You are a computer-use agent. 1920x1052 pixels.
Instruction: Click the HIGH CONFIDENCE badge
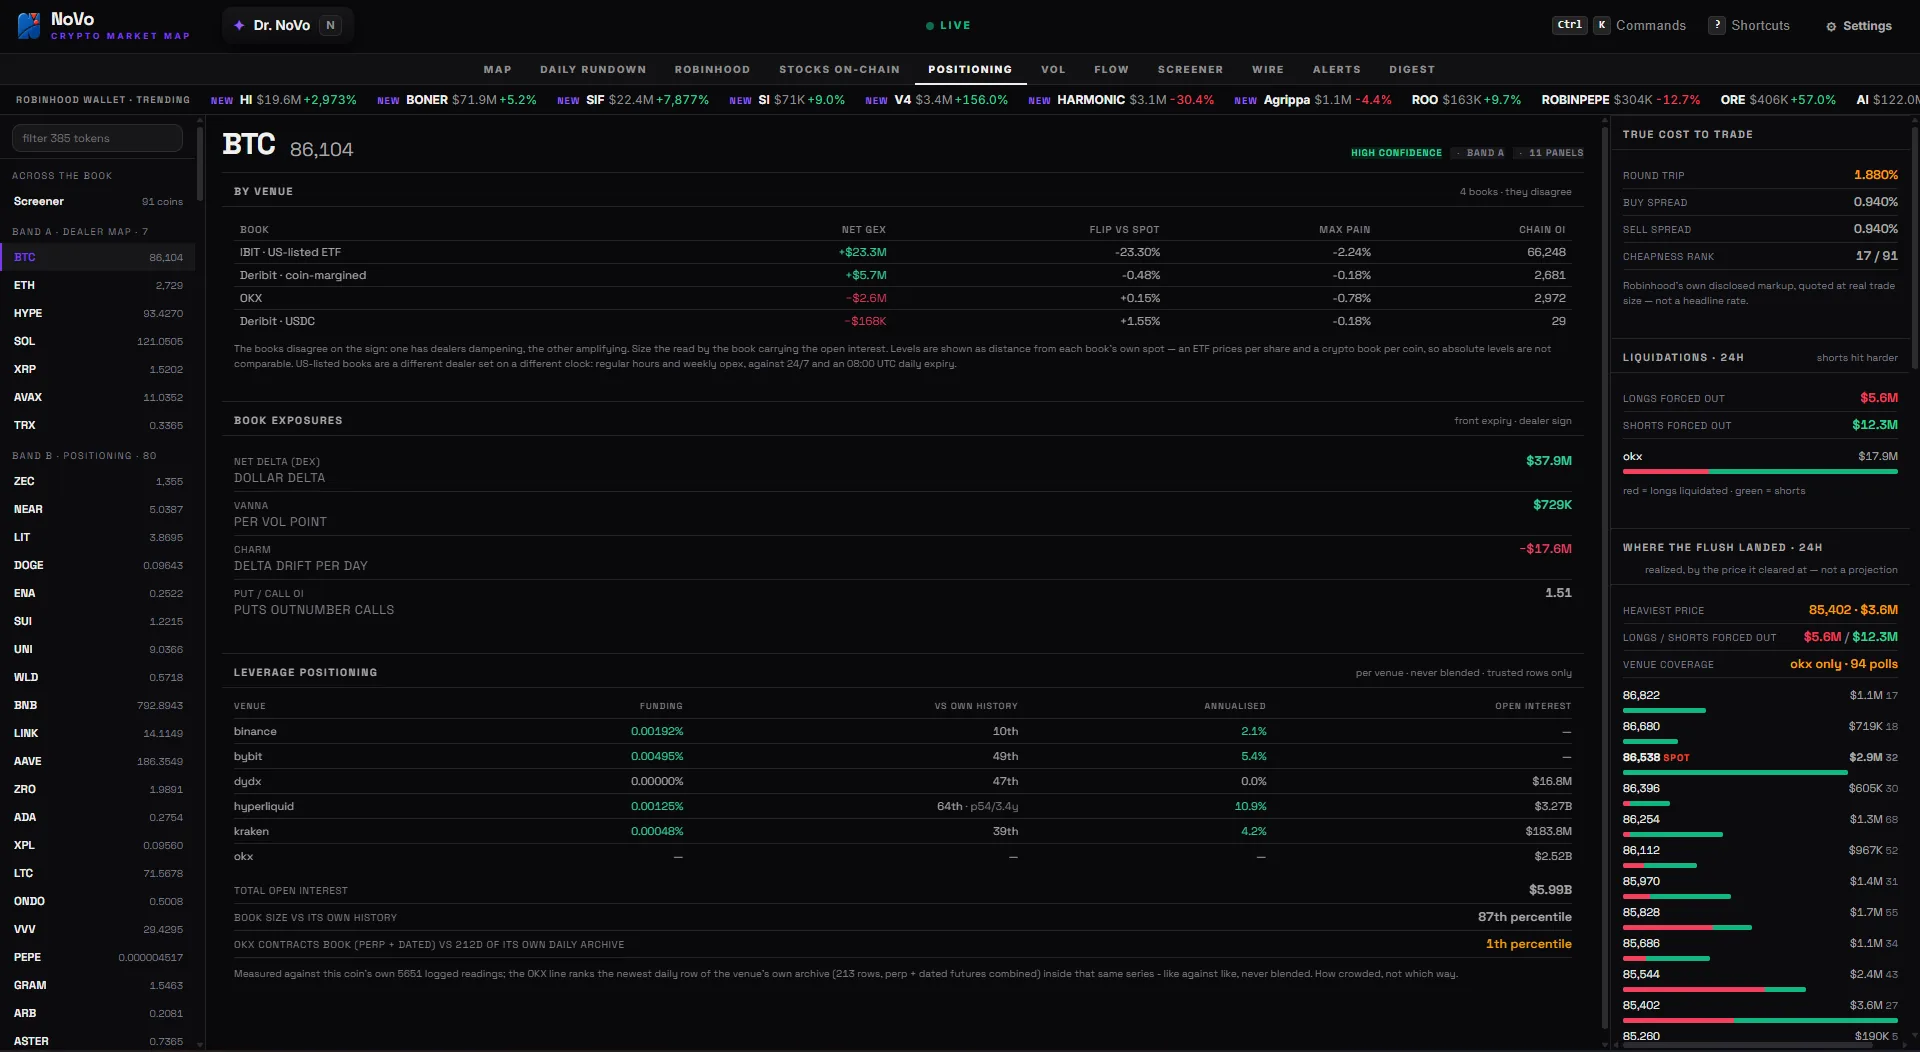tap(1396, 153)
